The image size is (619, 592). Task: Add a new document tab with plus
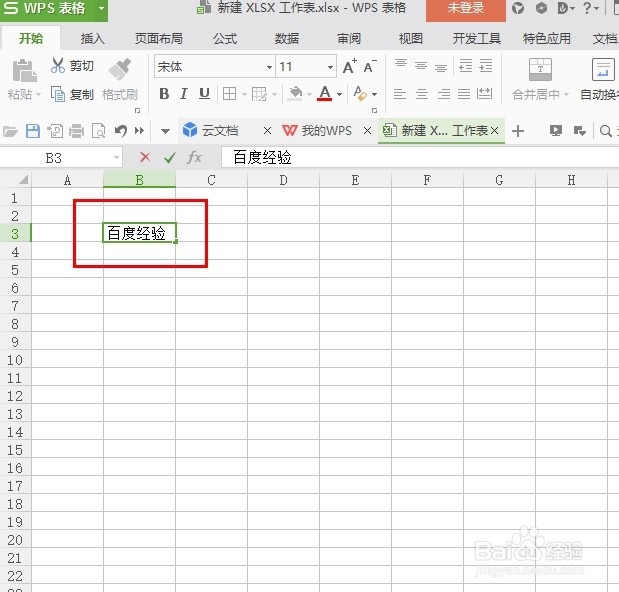[518, 131]
